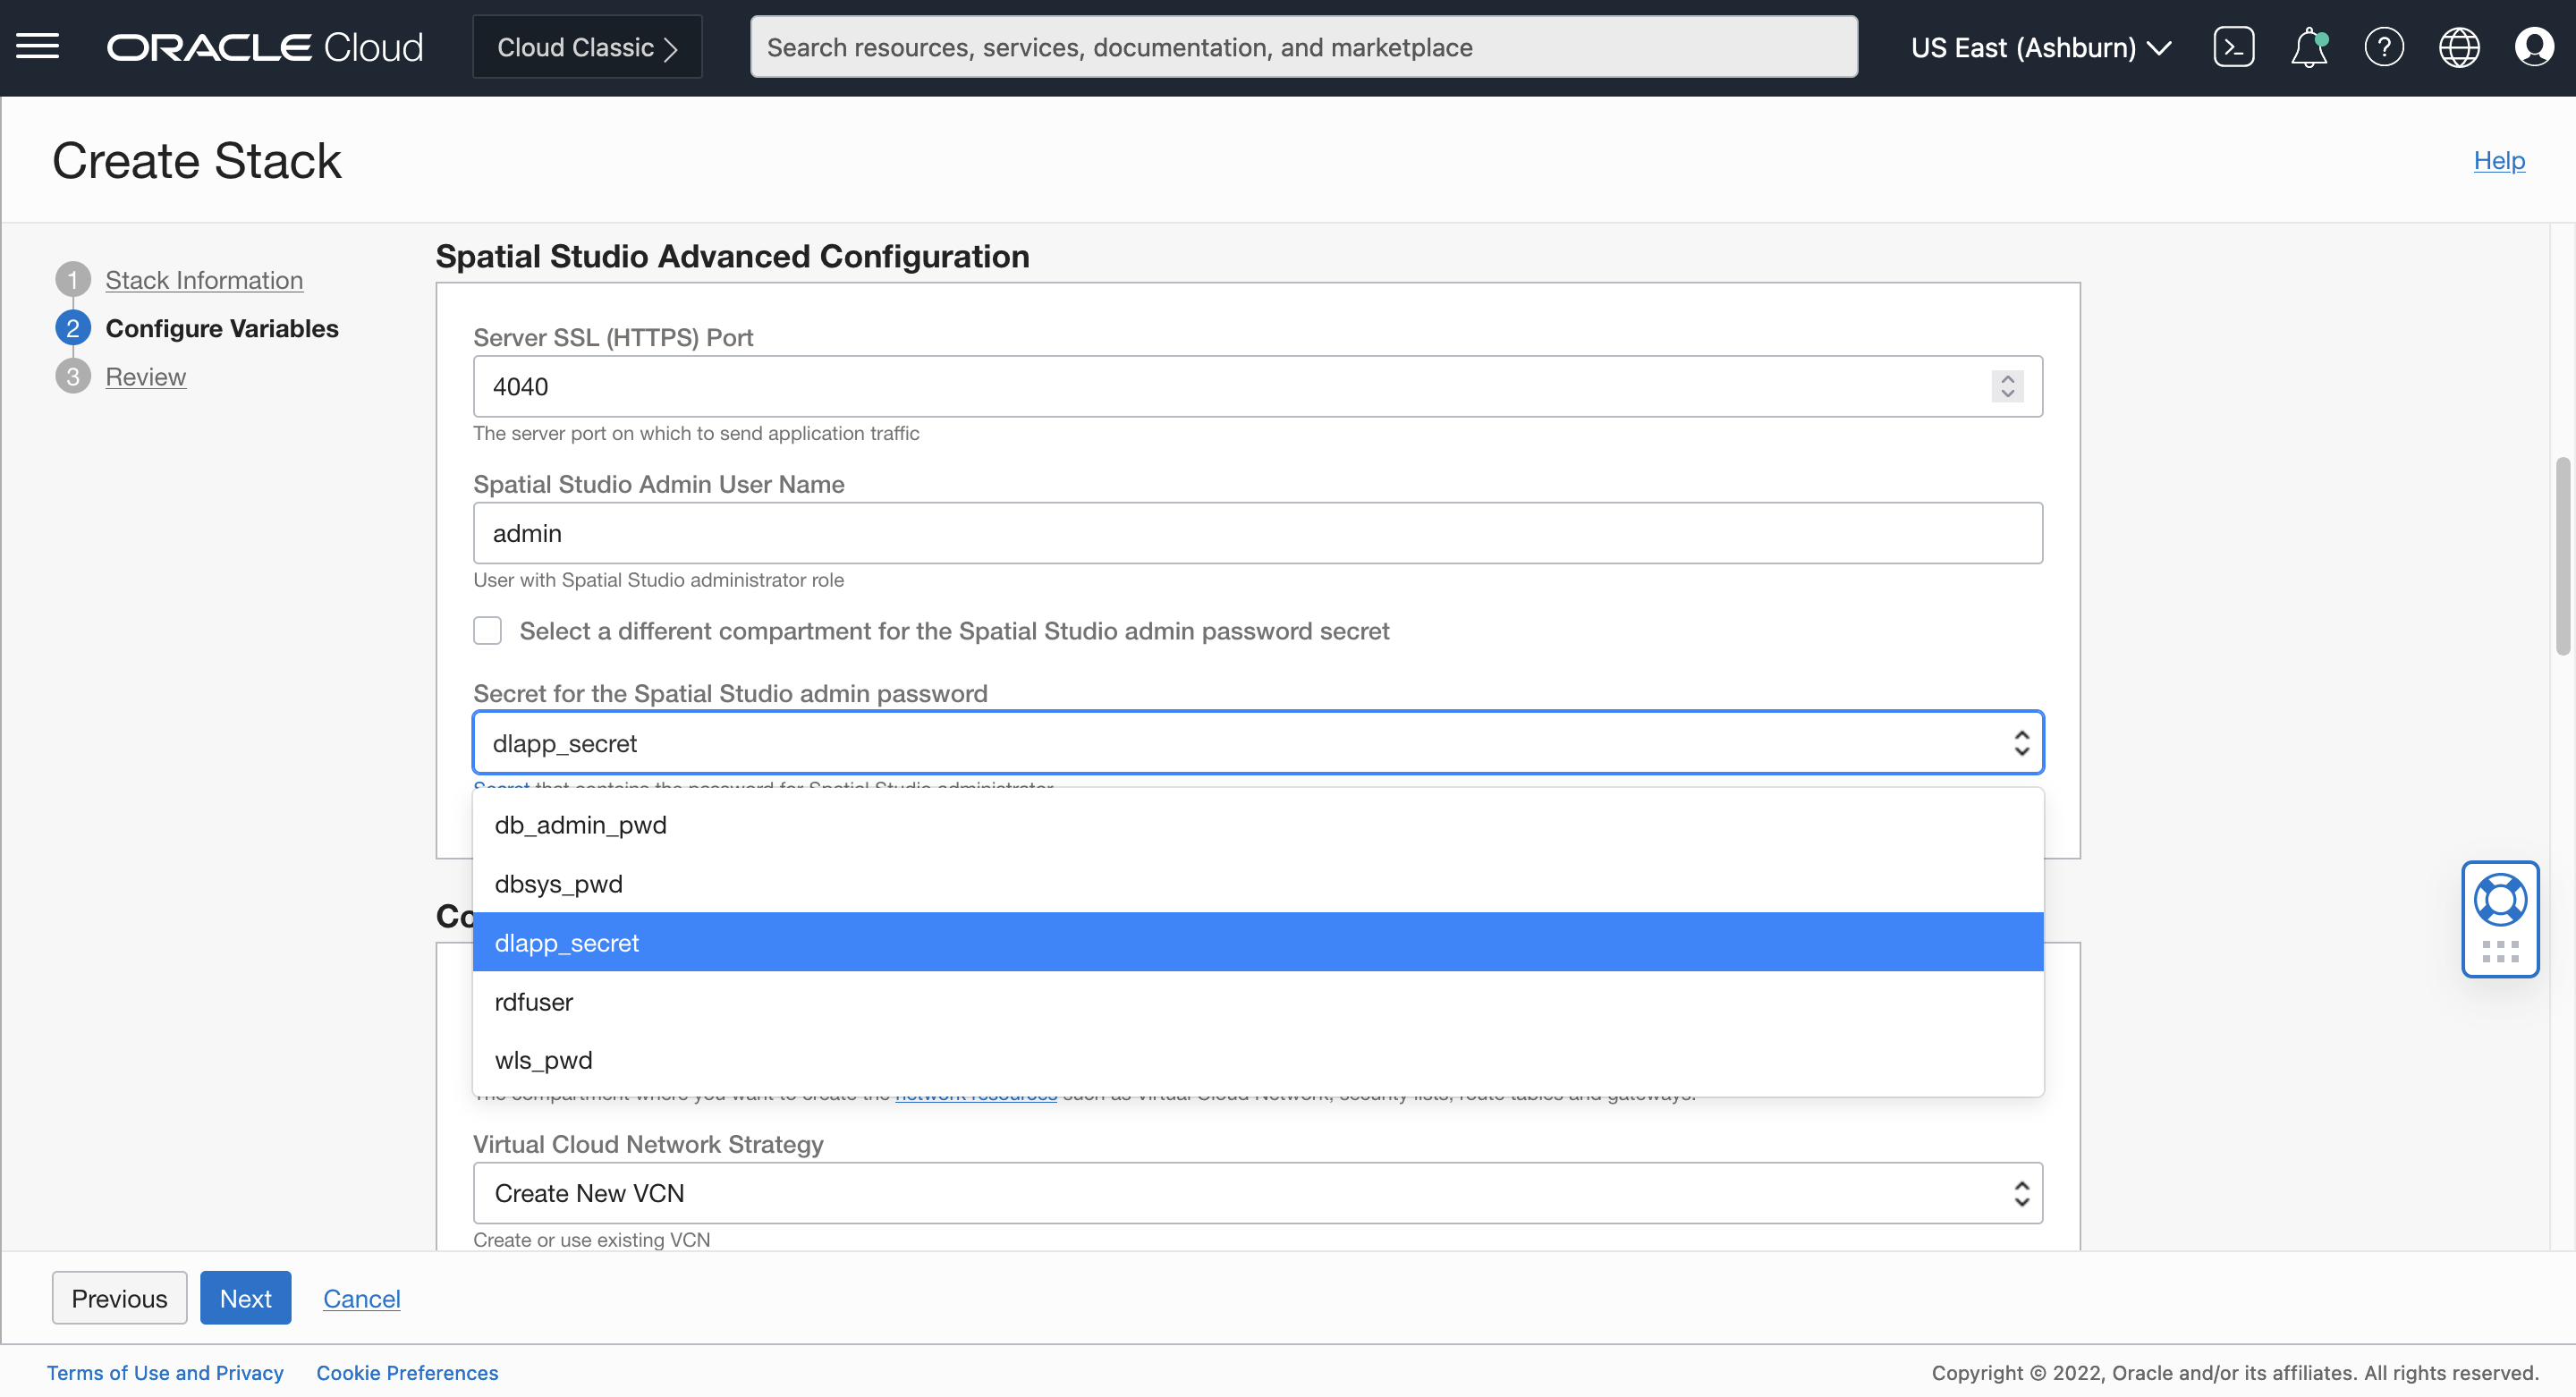Expand the US East (Ashburn) region selector

(x=2040, y=47)
